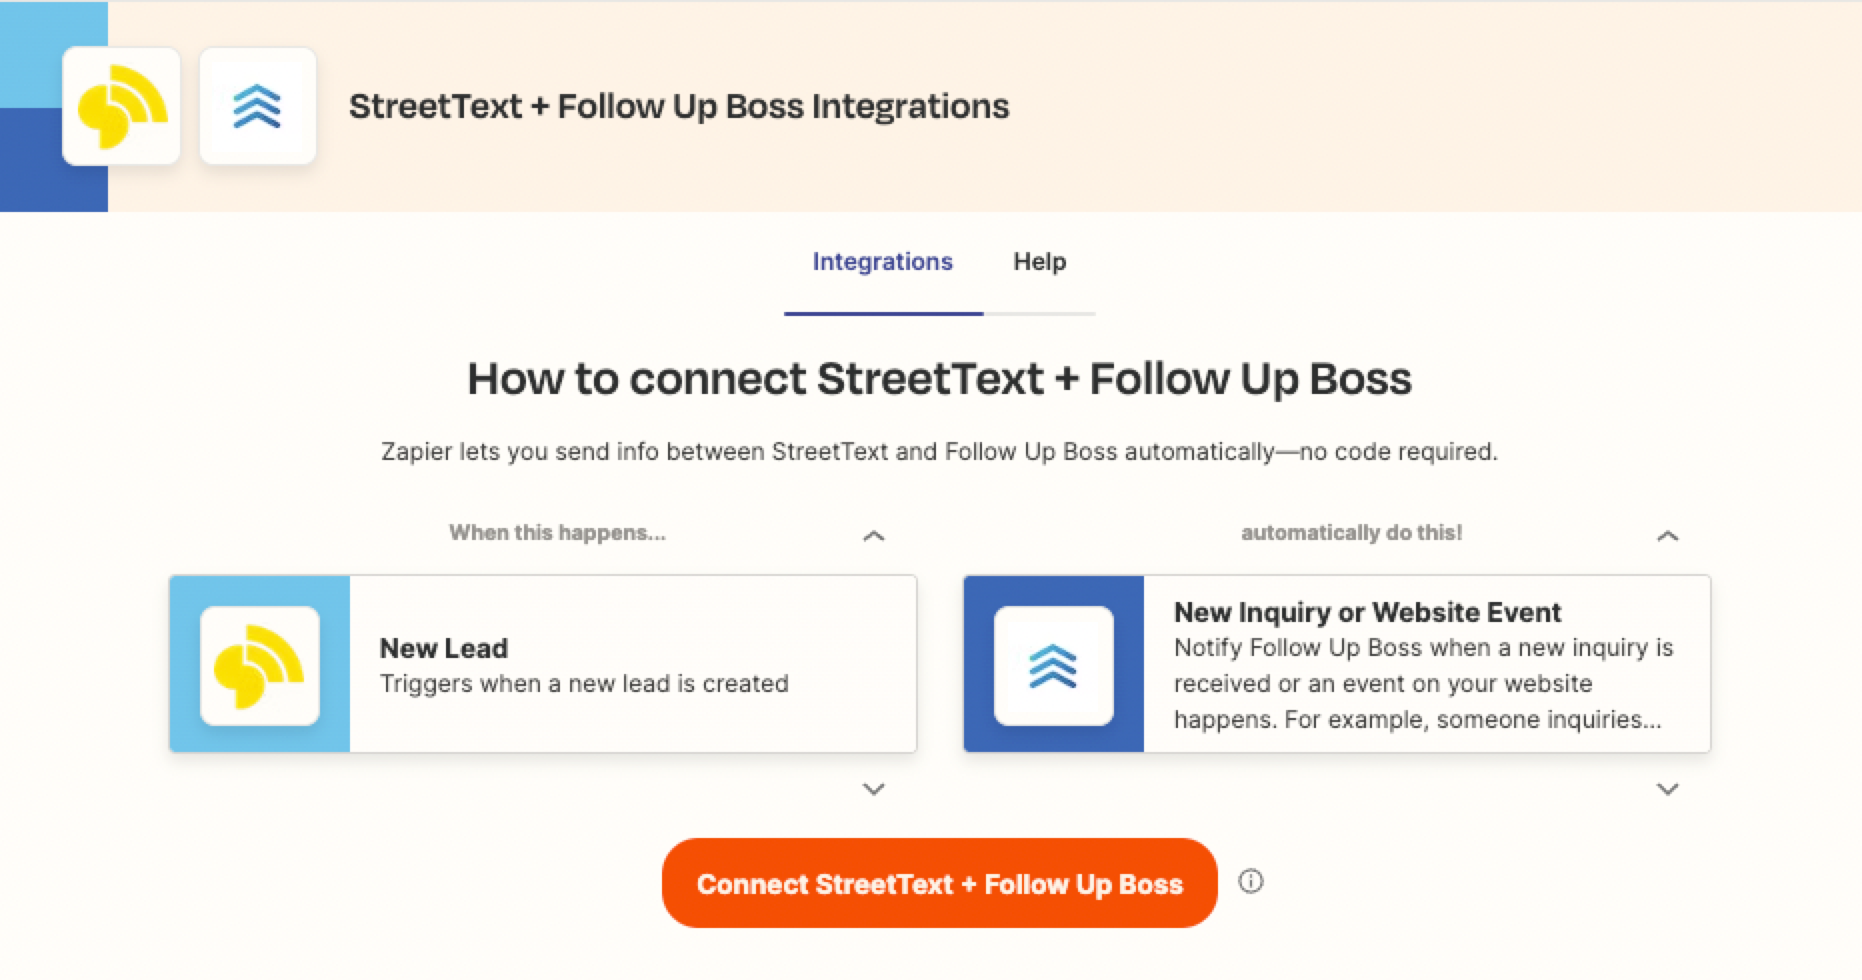Switch to the Integrations tab
The height and width of the screenshot is (980, 1862).
click(883, 262)
